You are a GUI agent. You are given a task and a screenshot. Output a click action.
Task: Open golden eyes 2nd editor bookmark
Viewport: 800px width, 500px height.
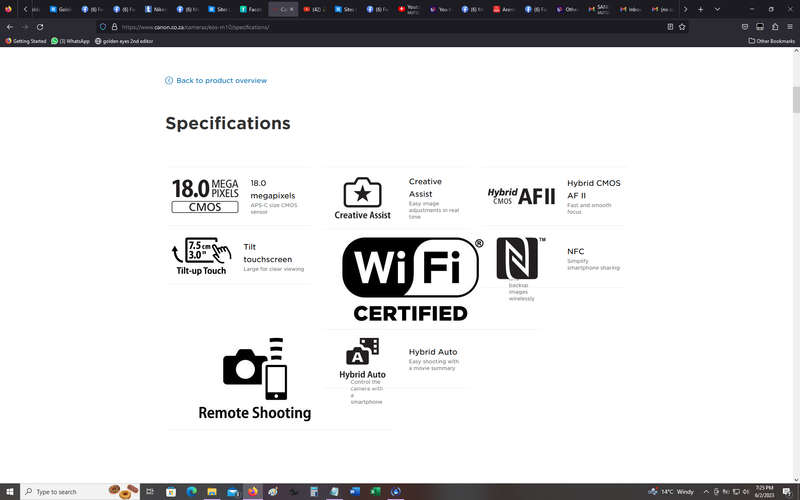tap(124, 41)
